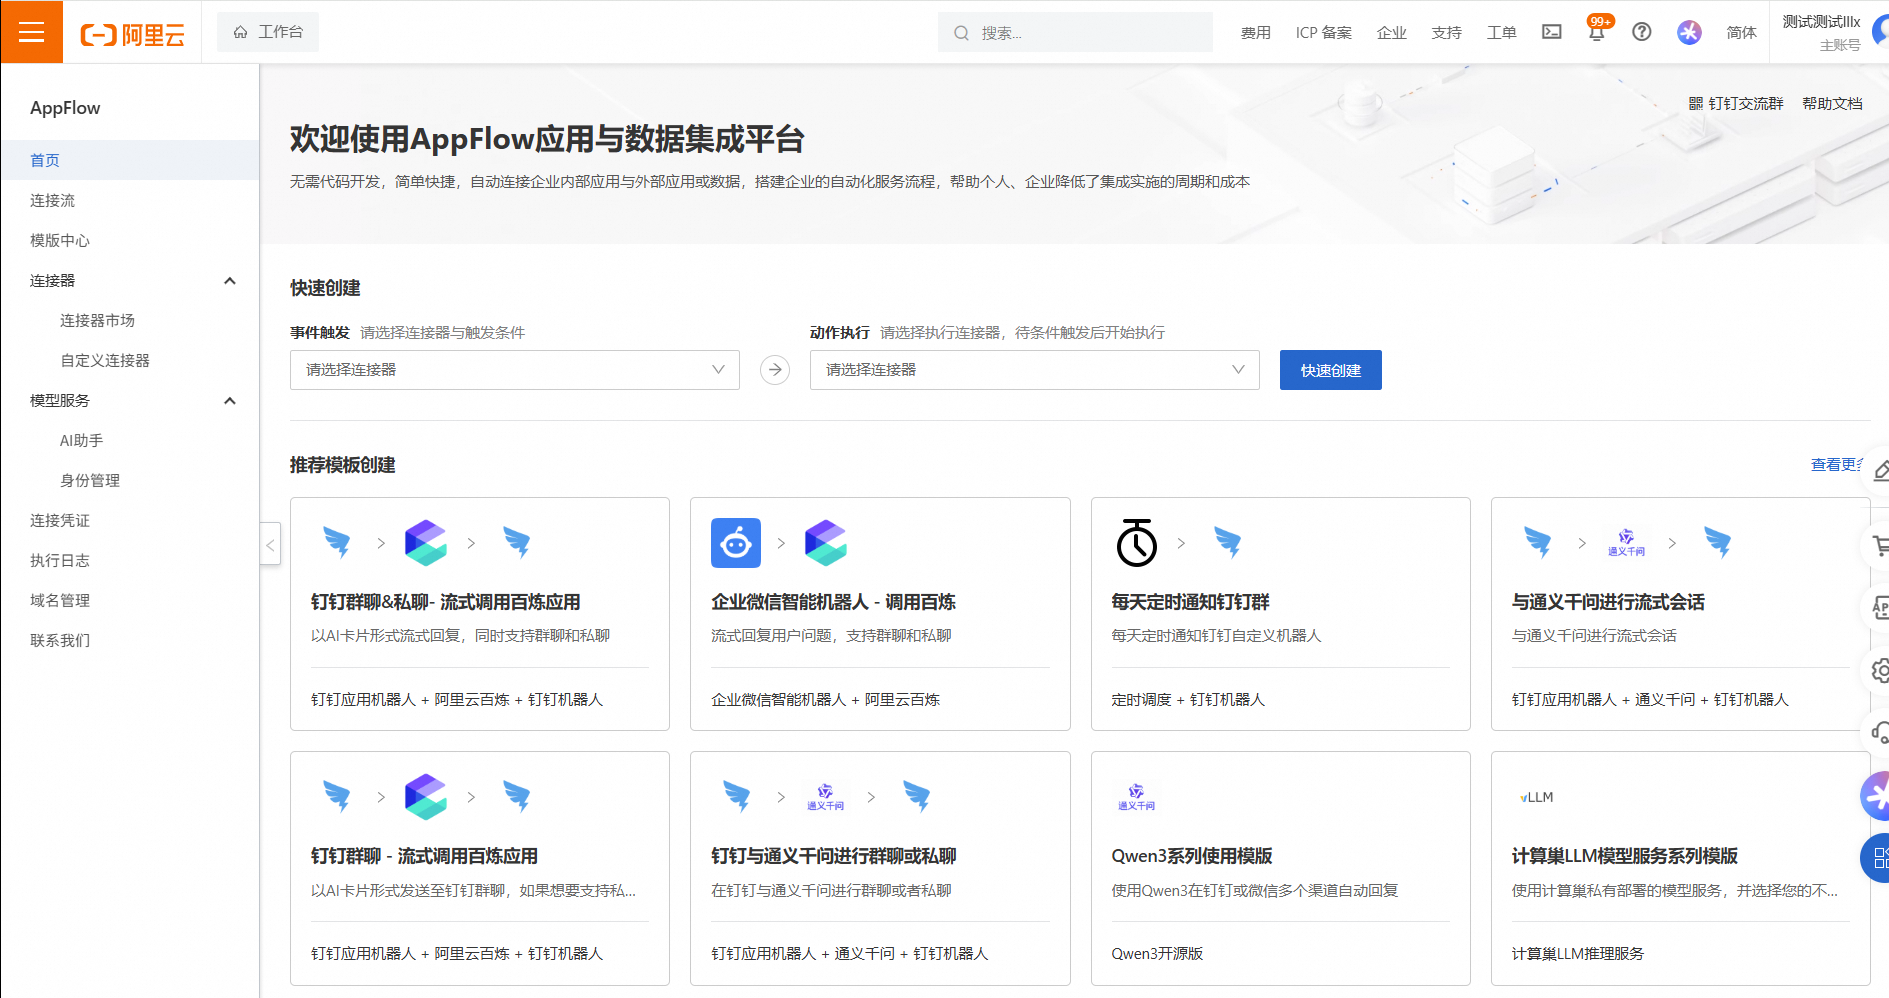The image size is (1889, 998).
Task: Open the action execution connector dropdown
Action: tap(1034, 370)
